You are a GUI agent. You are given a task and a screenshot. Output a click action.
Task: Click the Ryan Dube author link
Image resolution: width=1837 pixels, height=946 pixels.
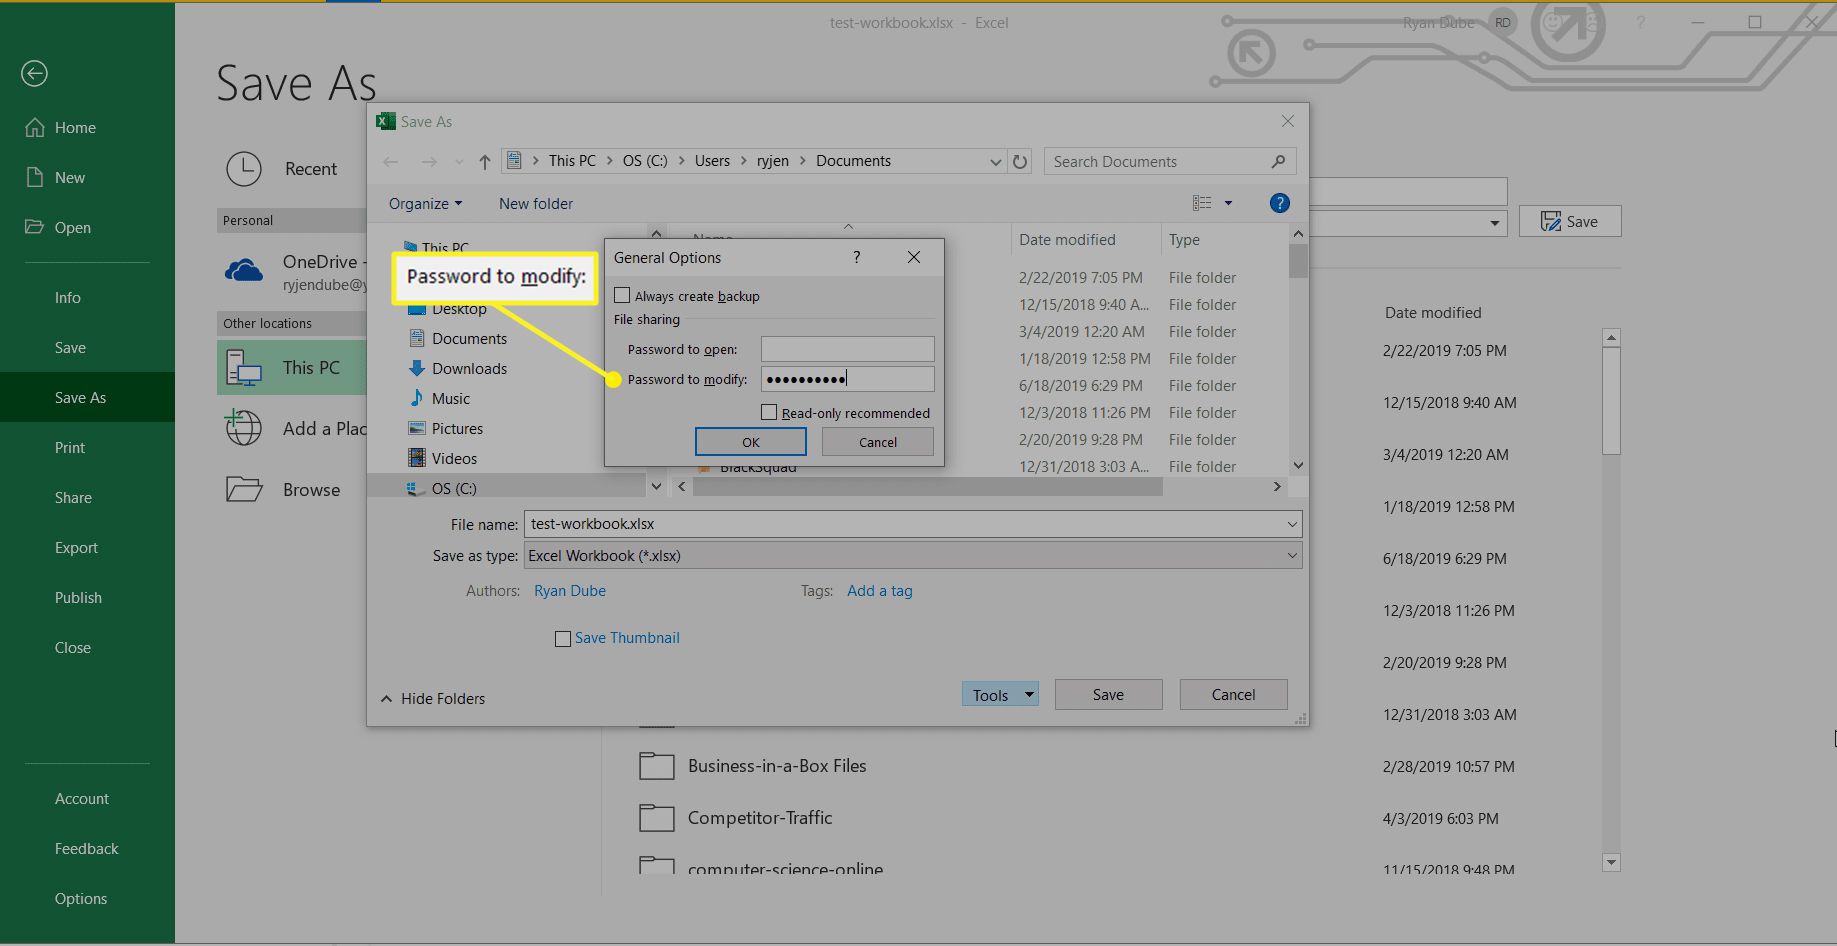tap(570, 590)
